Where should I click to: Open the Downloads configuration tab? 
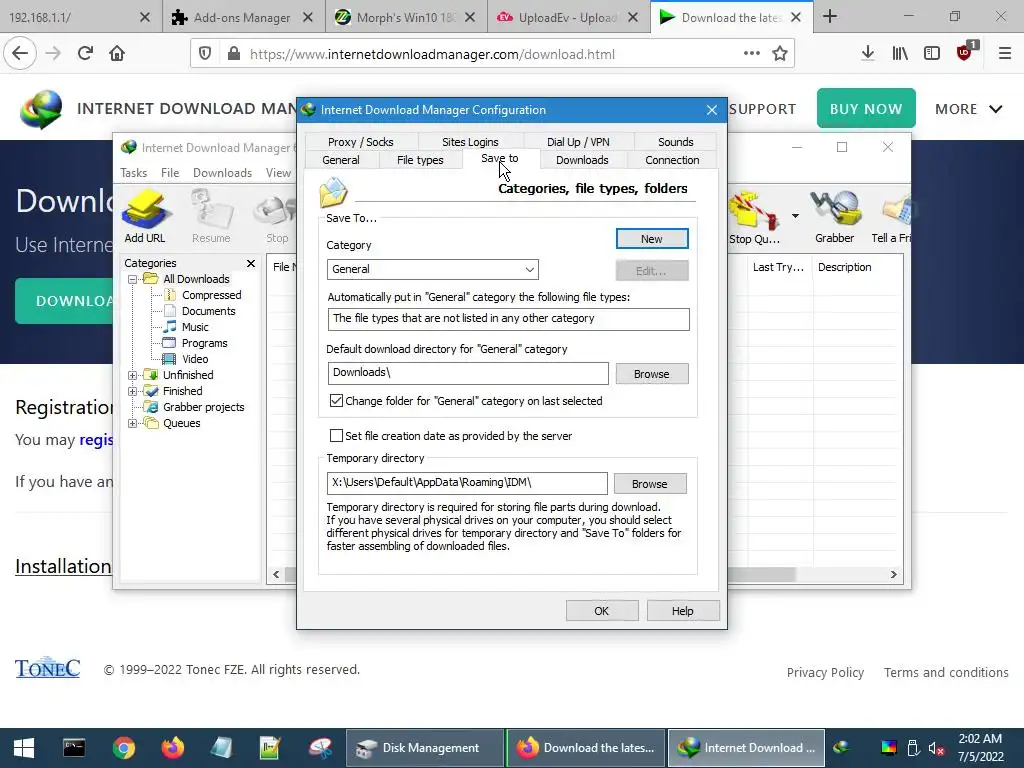point(582,160)
